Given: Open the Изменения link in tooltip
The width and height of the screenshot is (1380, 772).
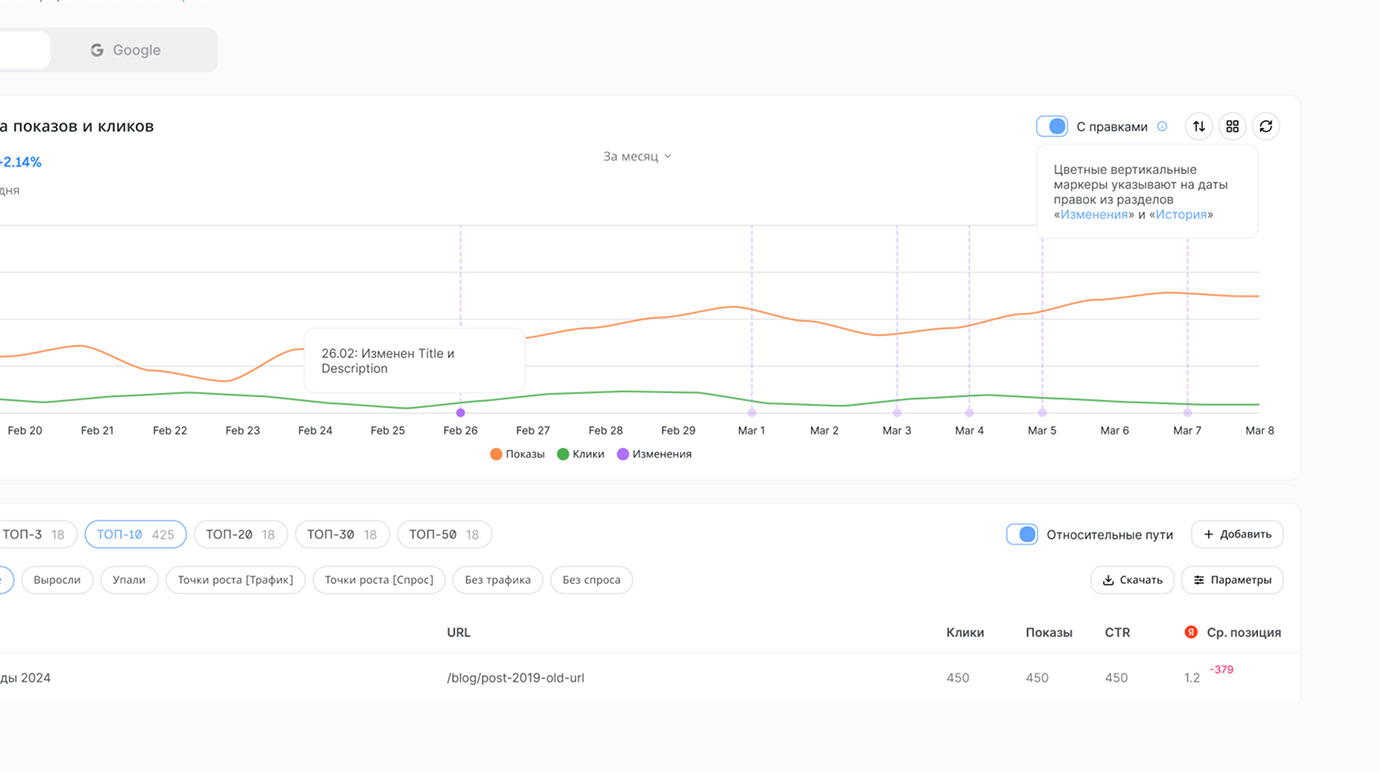Looking at the screenshot, I should click(1094, 215).
